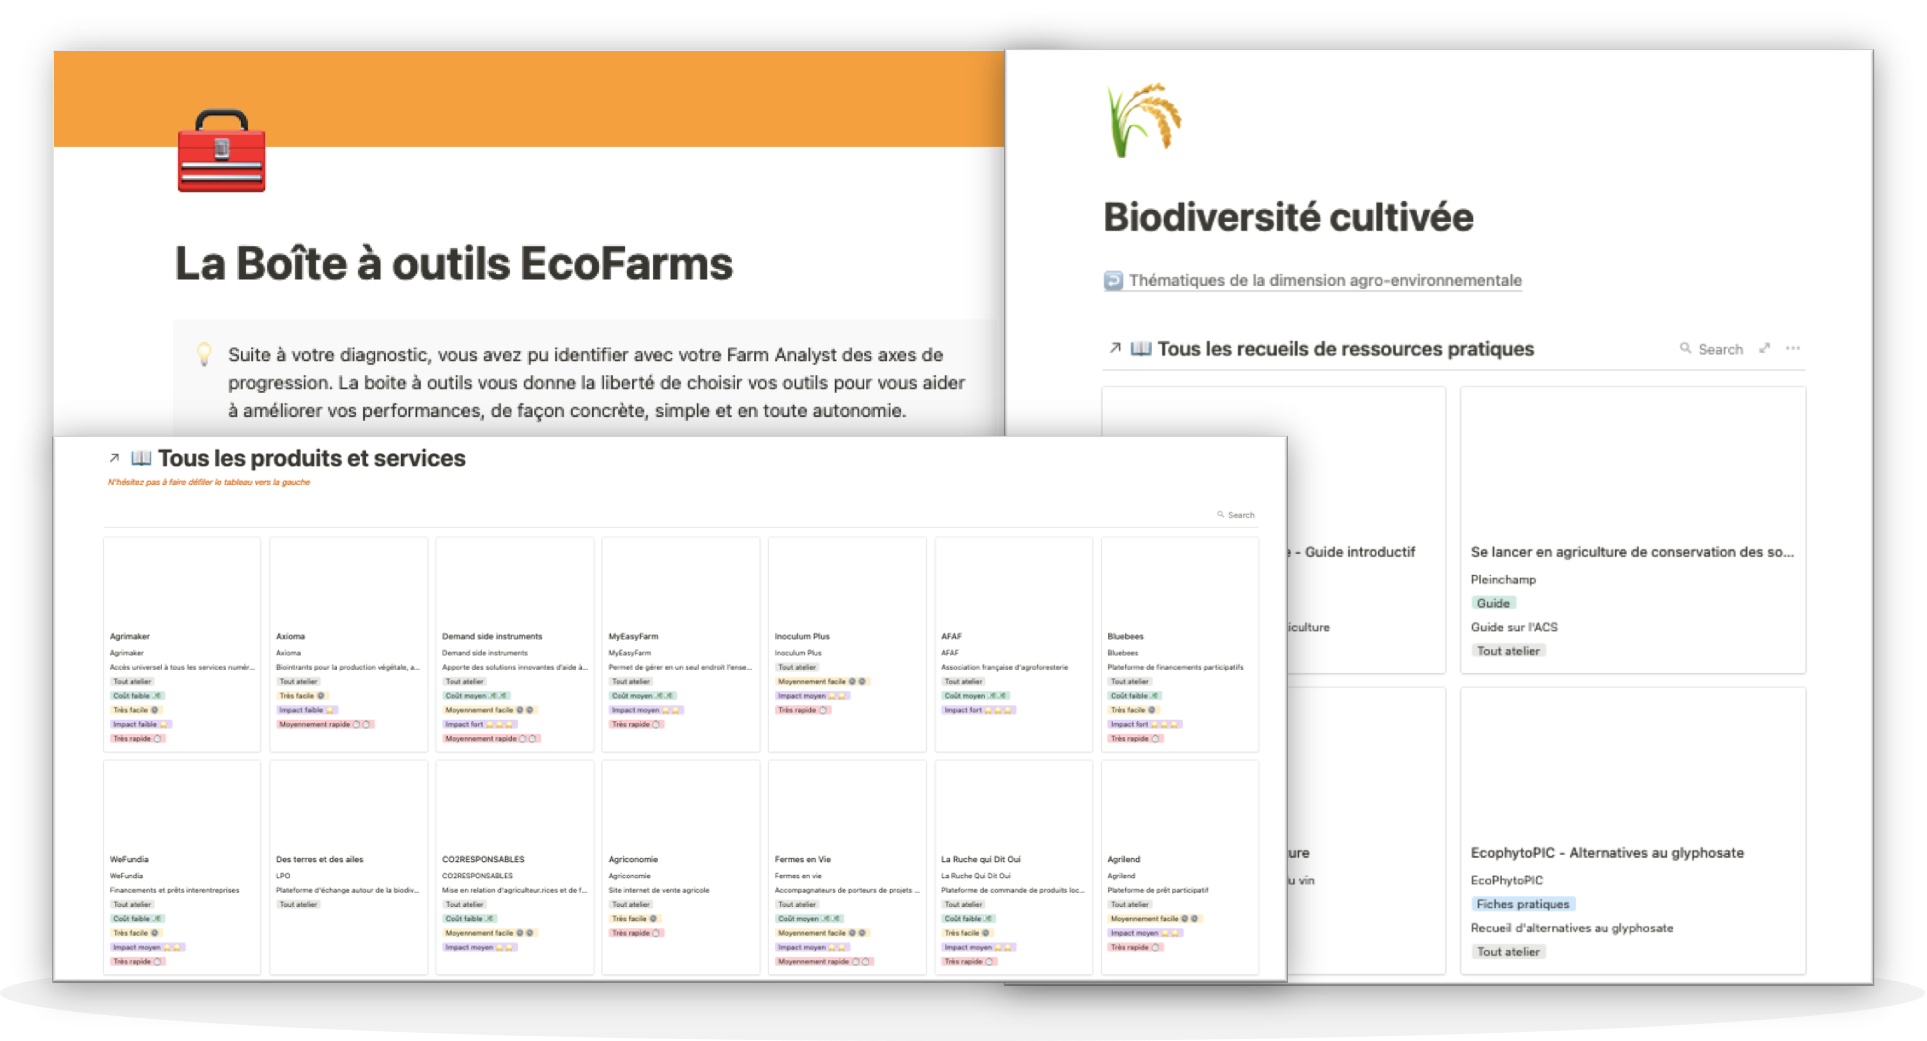Open the Agriconomie card
Screen dimensions: 1927x1041
click(681, 867)
